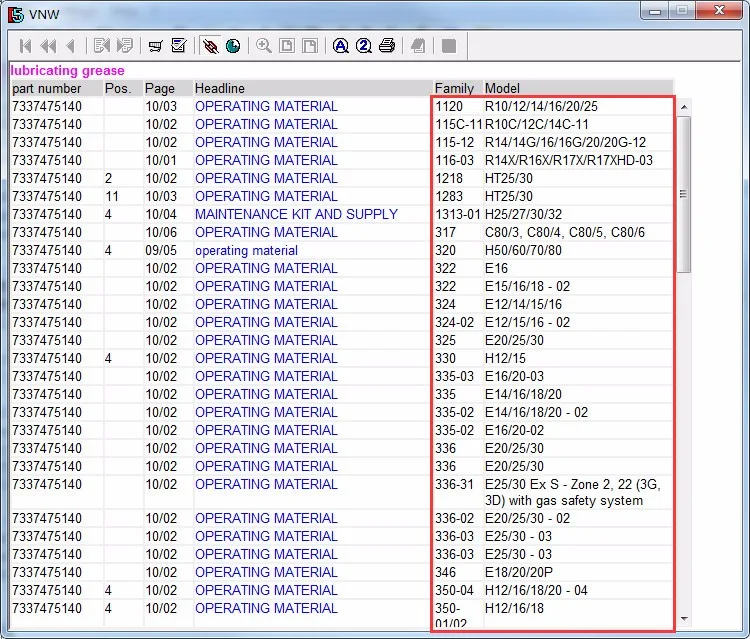Click the second page view icon
This screenshot has height=639, width=750.
click(x=310, y=46)
